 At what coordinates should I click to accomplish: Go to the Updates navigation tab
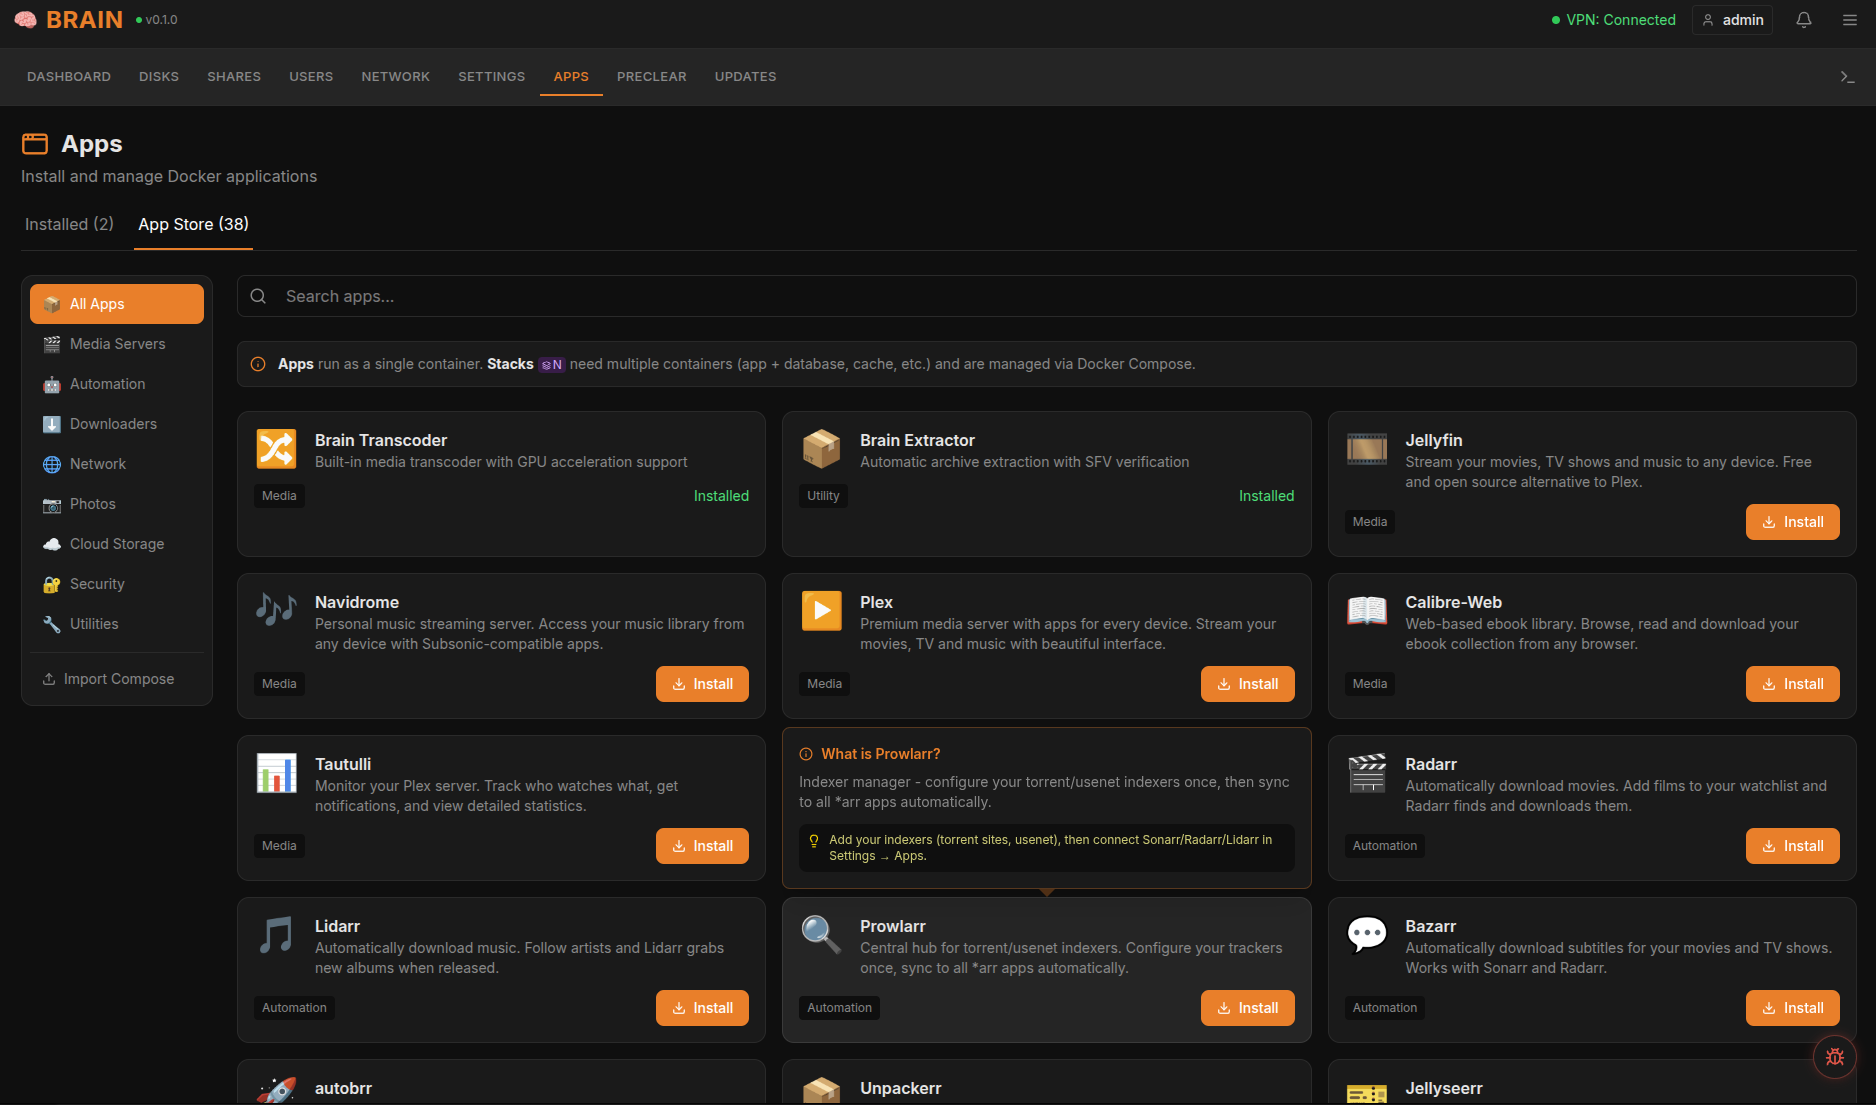pyautogui.click(x=745, y=77)
